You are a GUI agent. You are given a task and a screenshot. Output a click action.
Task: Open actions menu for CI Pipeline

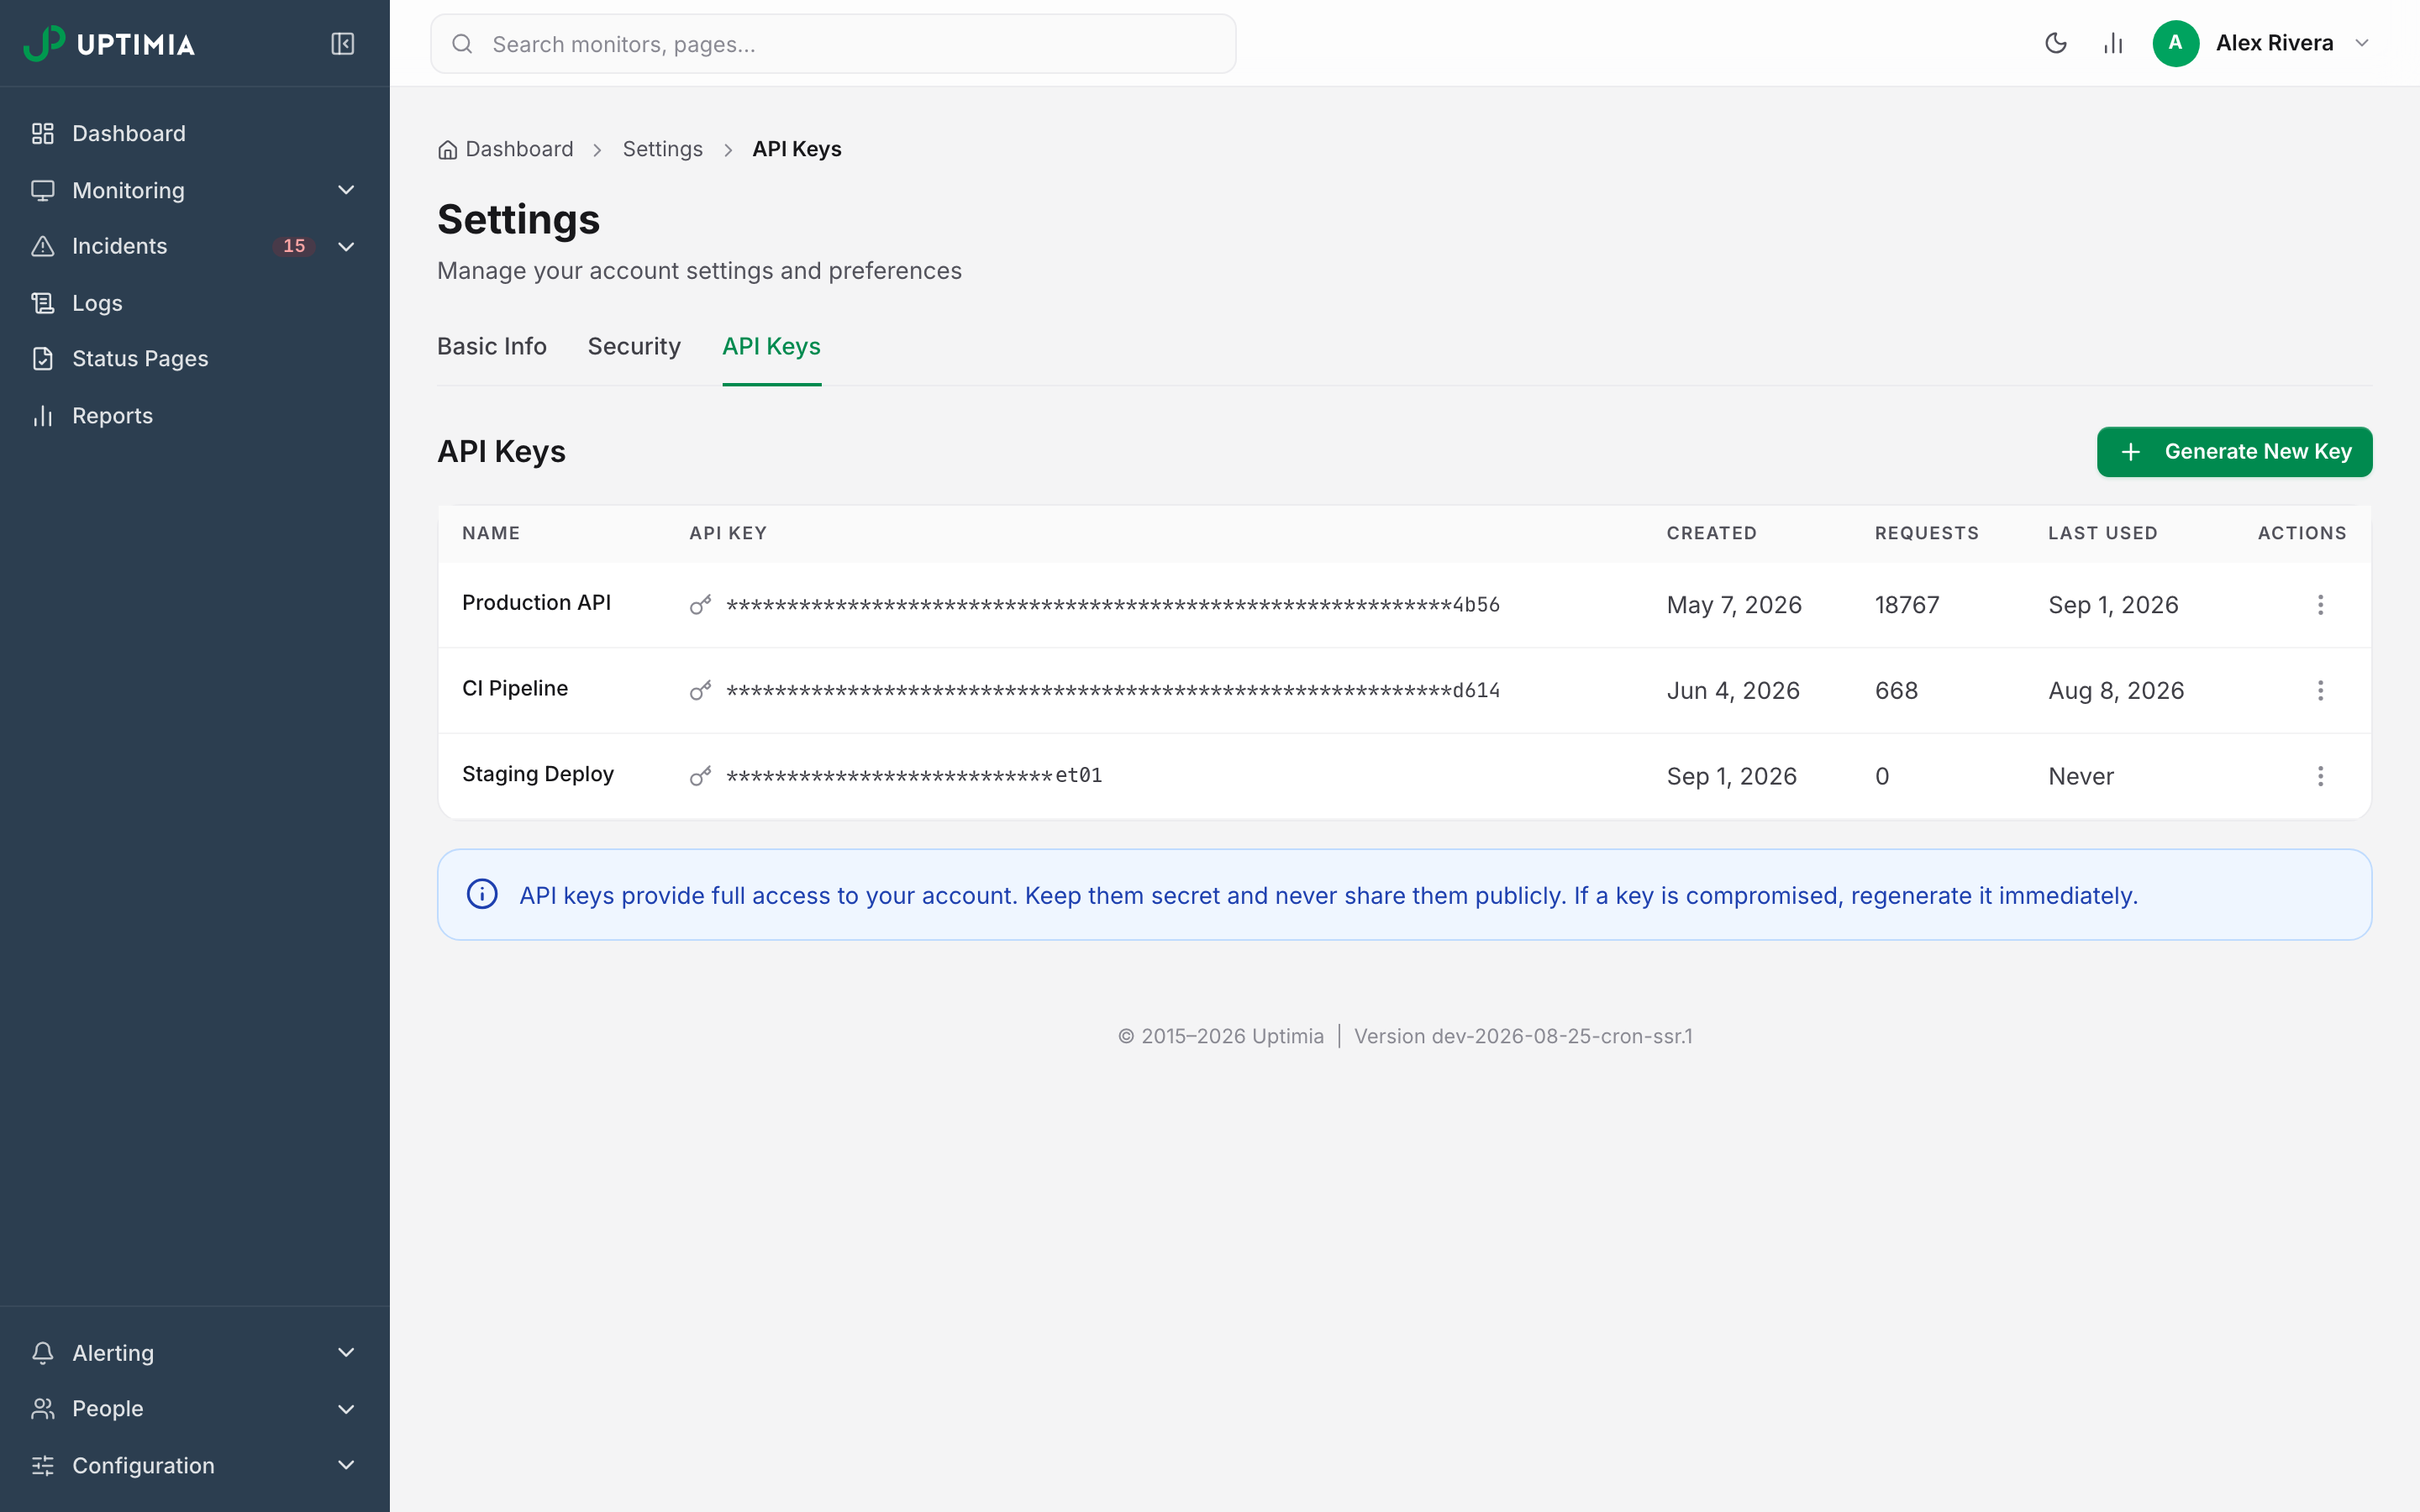[x=2320, y=690]
